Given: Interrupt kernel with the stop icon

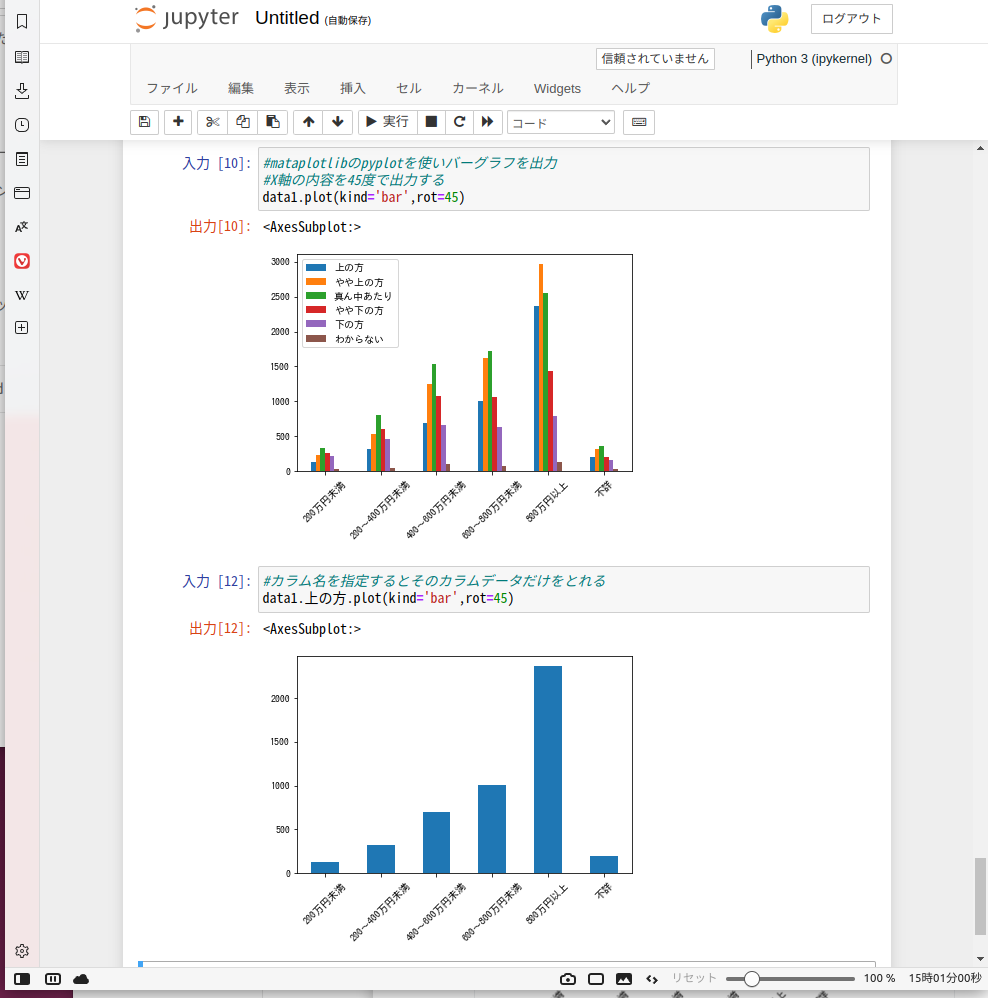Looking at the screenshot, I should coord(431,122).
